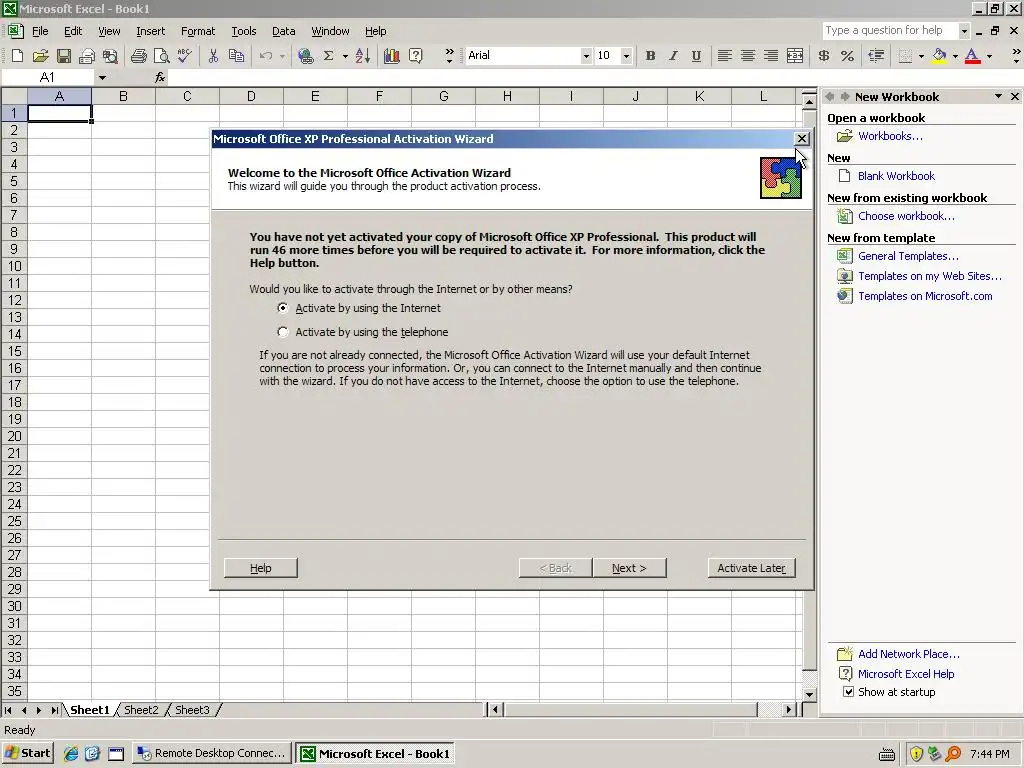
Task: Open the Borders dropdown arrow
Action: (921, 56)
